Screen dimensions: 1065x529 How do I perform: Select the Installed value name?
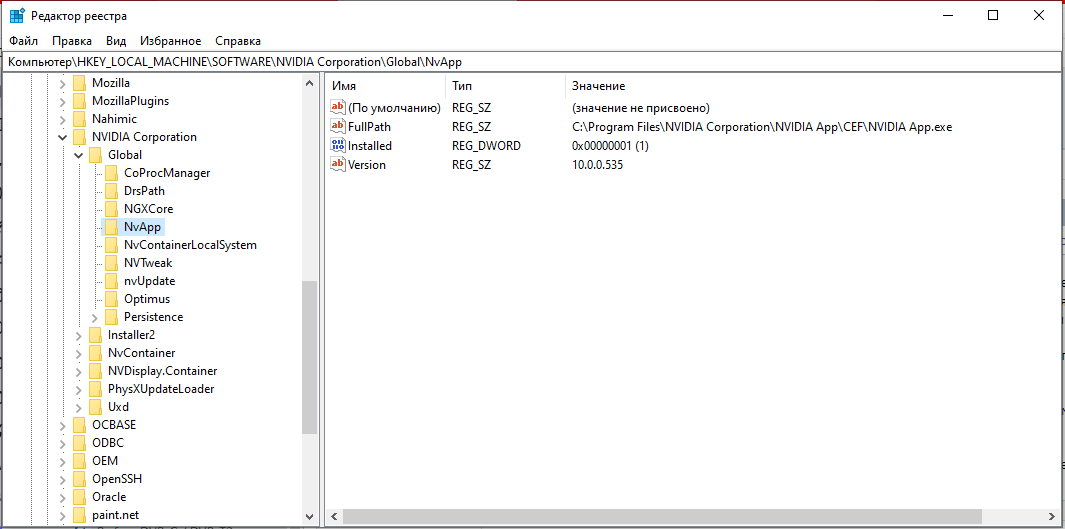[369, 145]
